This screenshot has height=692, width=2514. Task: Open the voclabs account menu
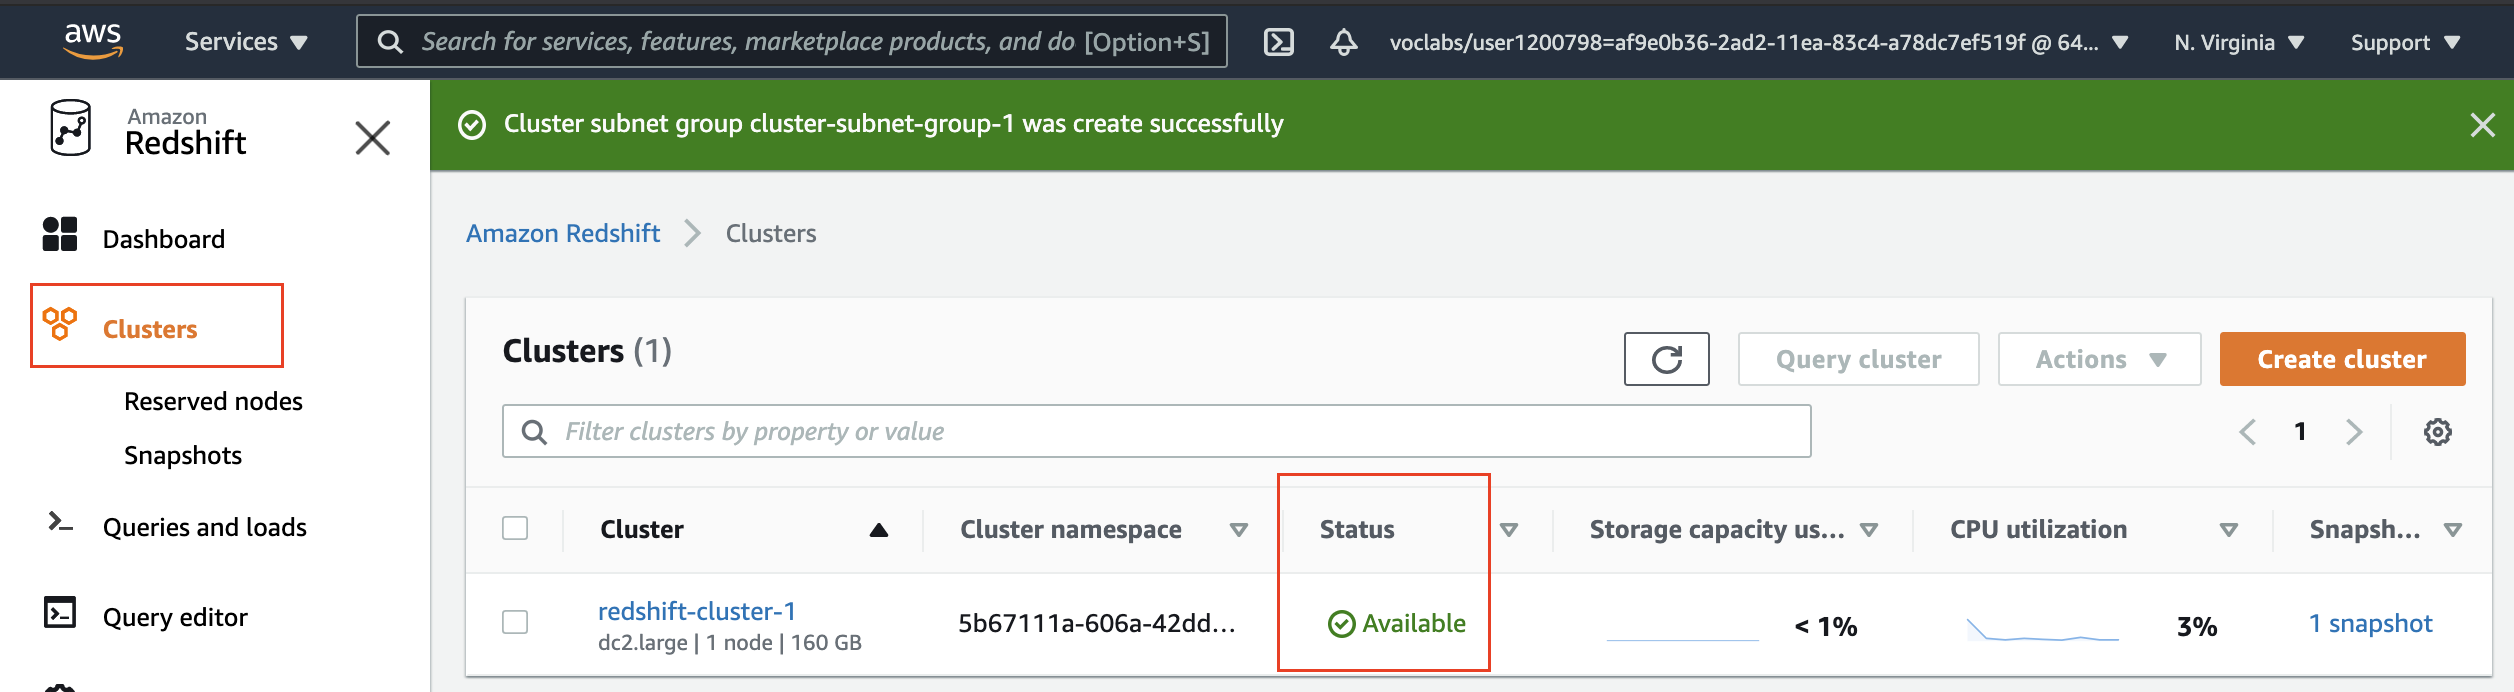point(1759,42)
